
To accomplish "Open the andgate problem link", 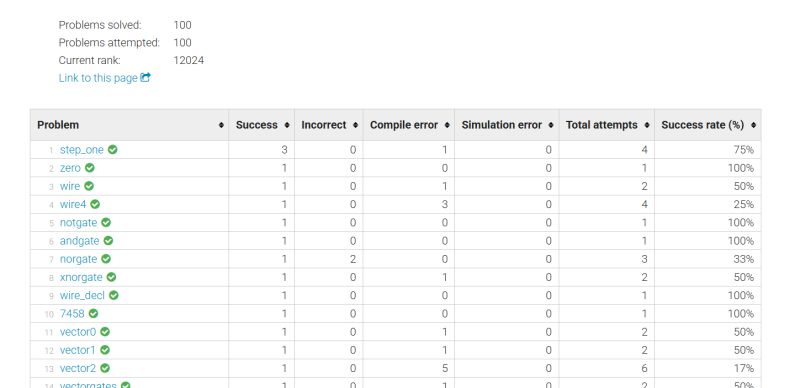I will point(80,241).
